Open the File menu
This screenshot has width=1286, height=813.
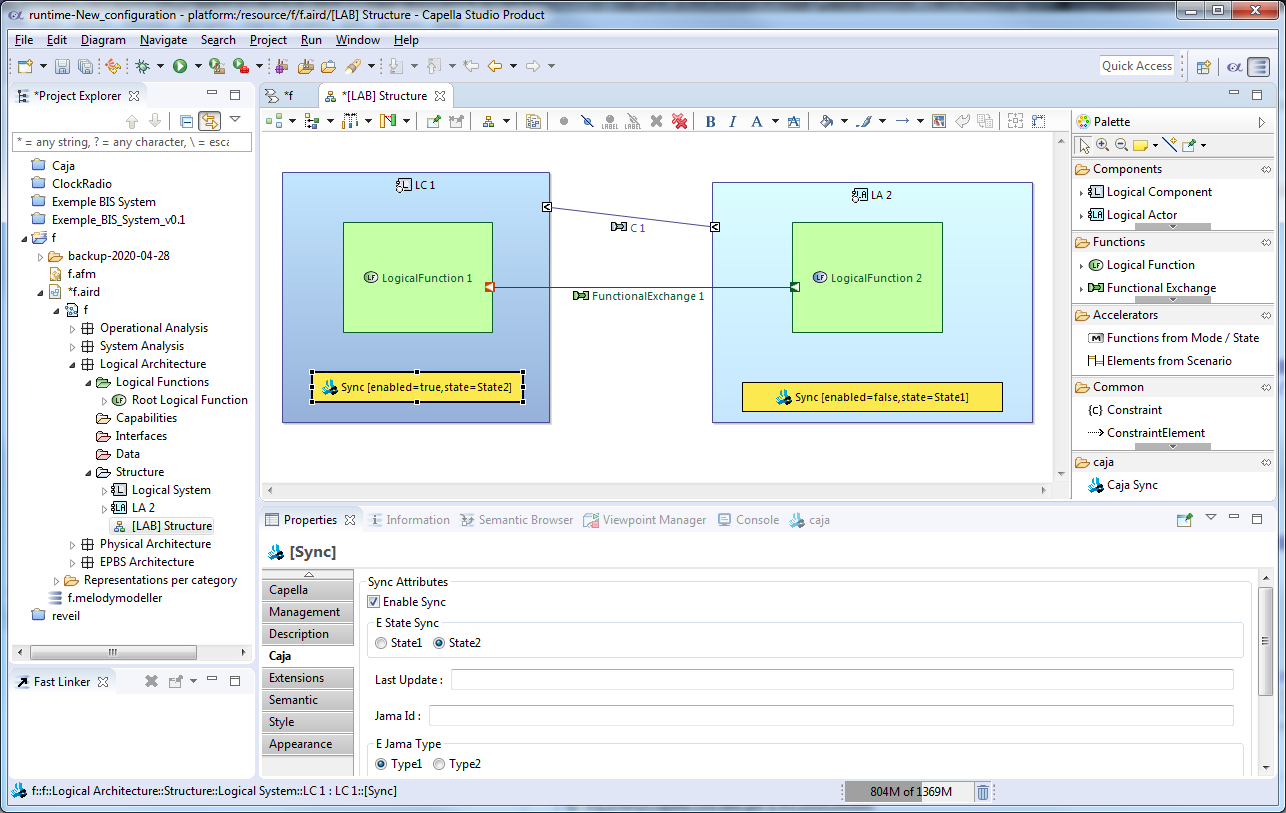(x=24, y=40)
